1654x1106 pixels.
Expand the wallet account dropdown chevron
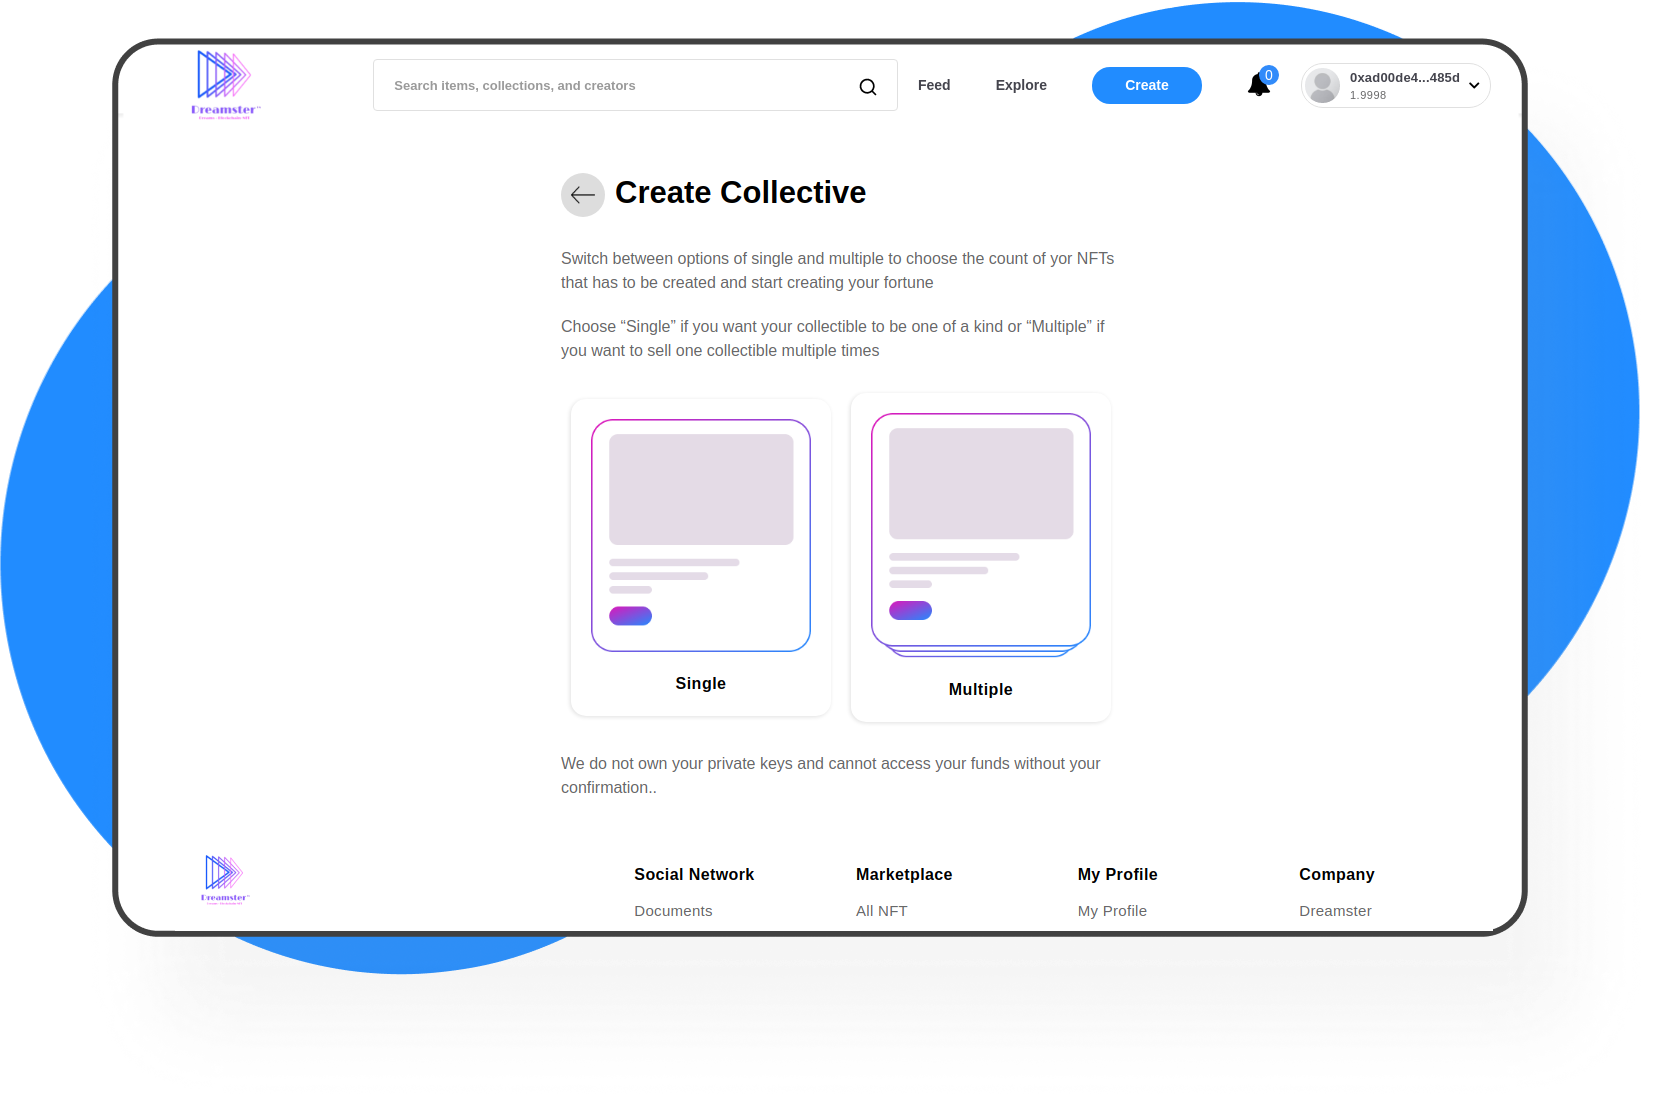pyautogui.click(x=1474, y=86)
